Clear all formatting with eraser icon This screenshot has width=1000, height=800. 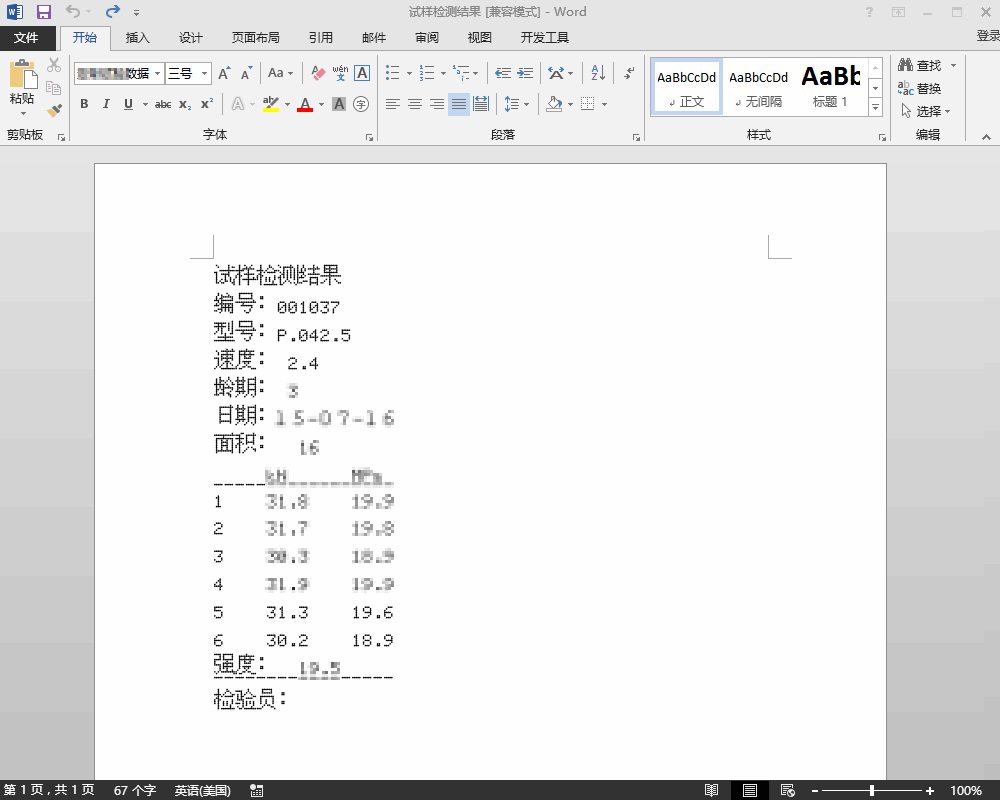(318, 73)
